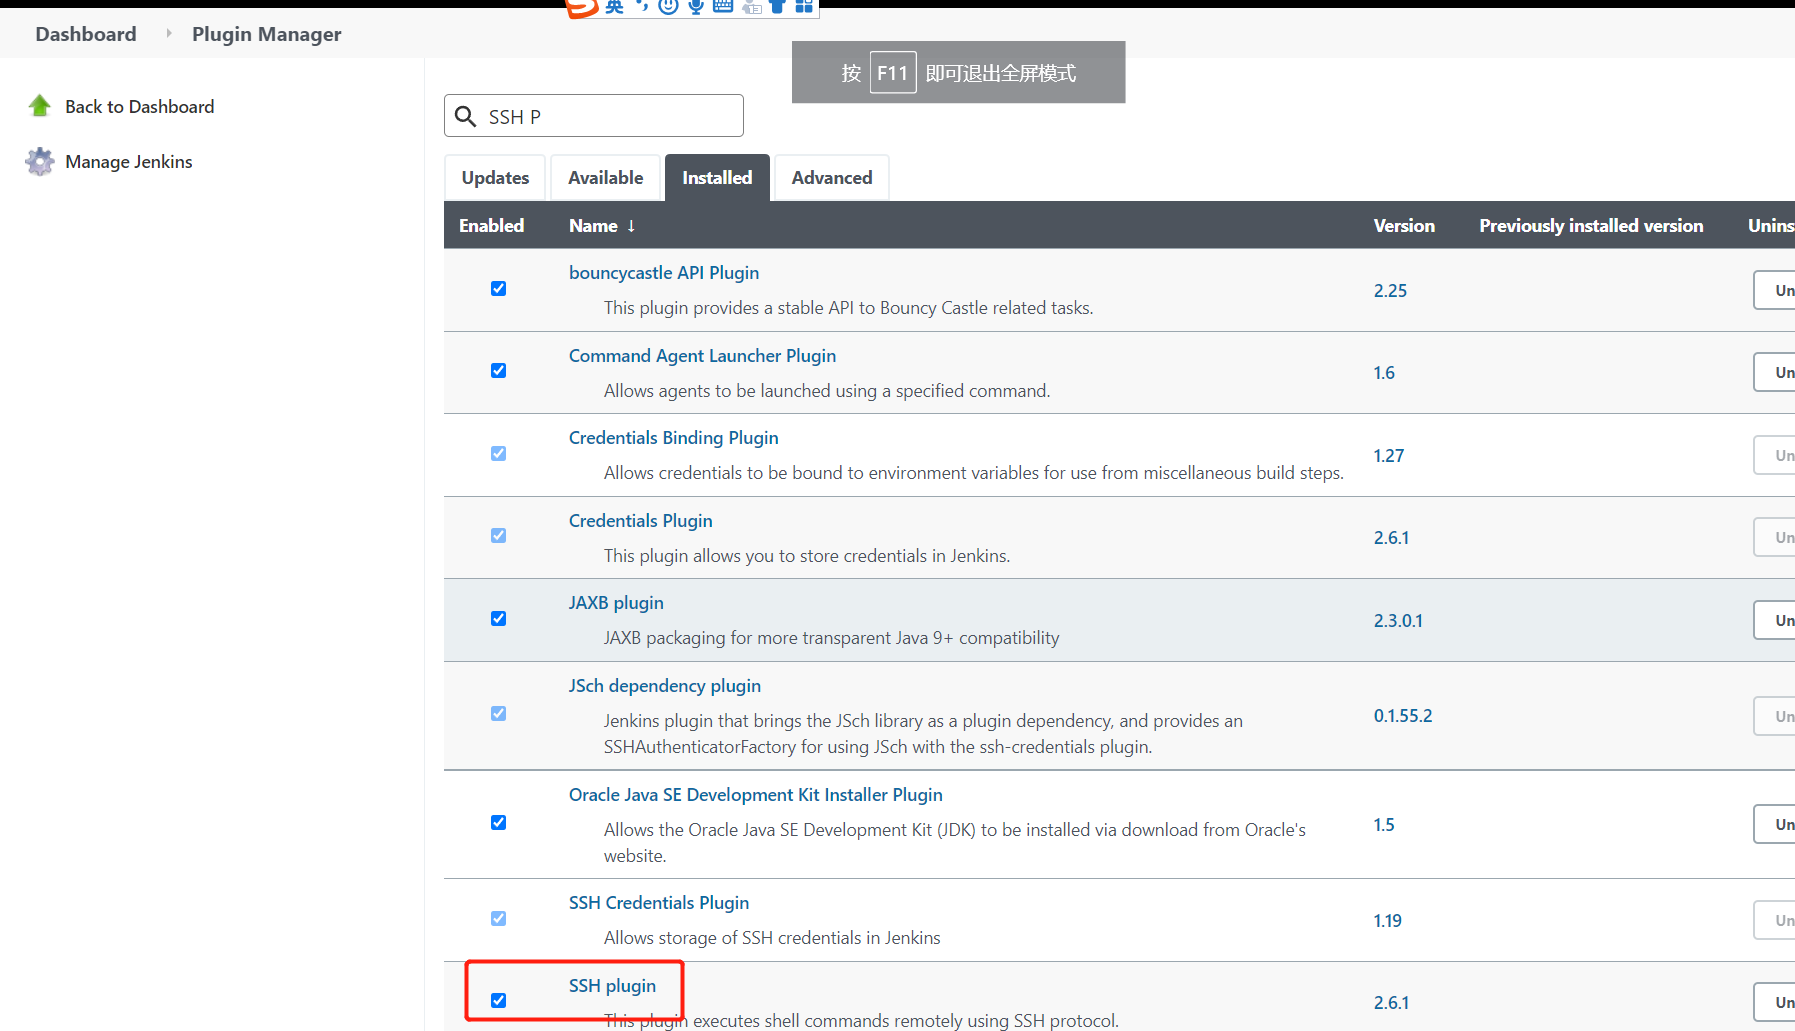Toggle Chinese/English mode via 英 icon
Screen dimensions: 1795x1031
(x=613, y=6)
